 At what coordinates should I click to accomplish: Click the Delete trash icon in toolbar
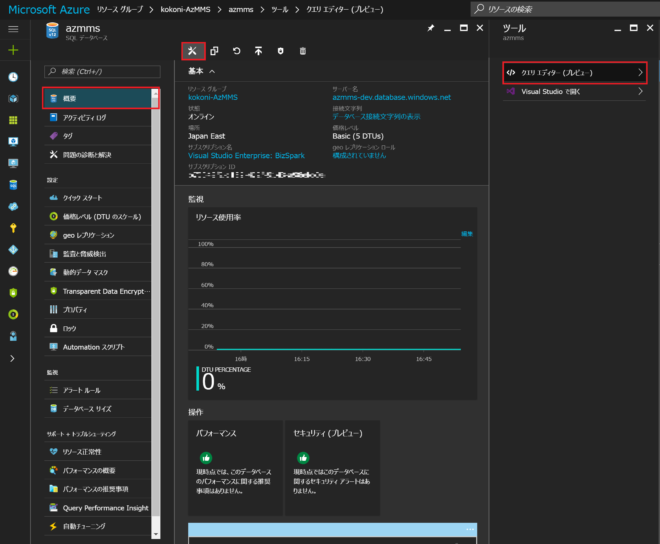tap(303, 50)
